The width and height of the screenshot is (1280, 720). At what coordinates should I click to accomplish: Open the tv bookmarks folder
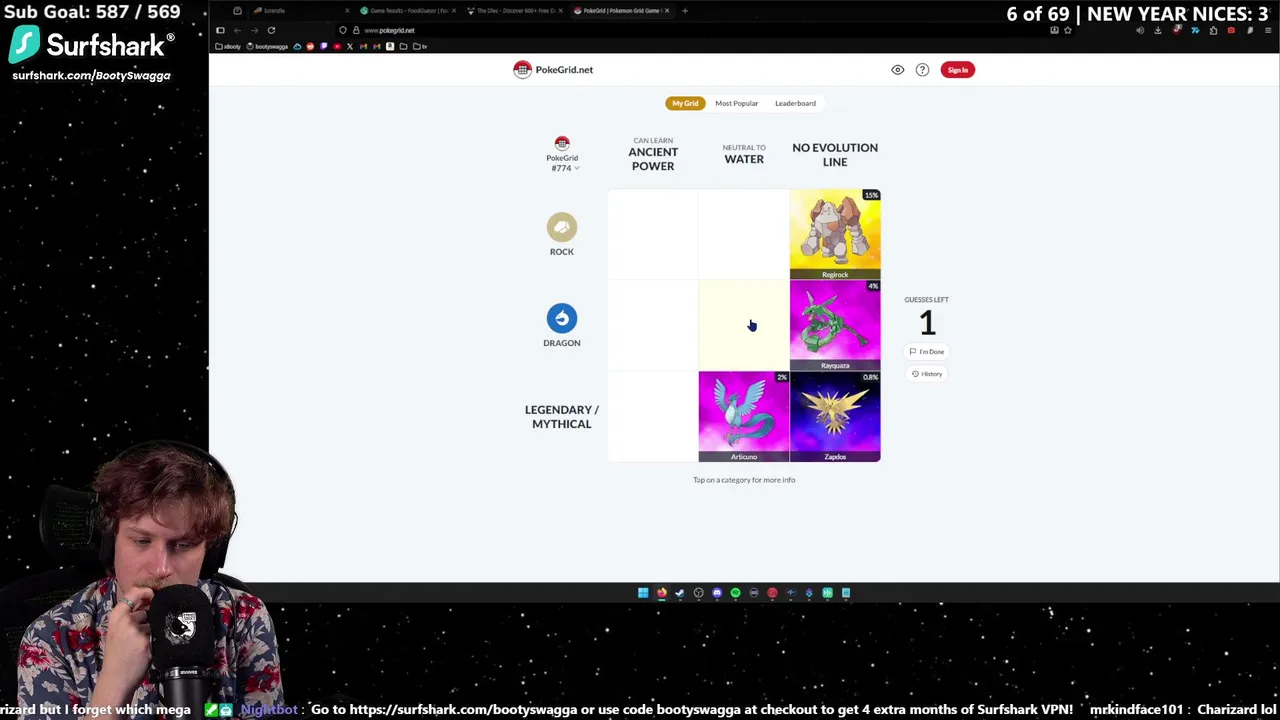click(x=420, y=47)
